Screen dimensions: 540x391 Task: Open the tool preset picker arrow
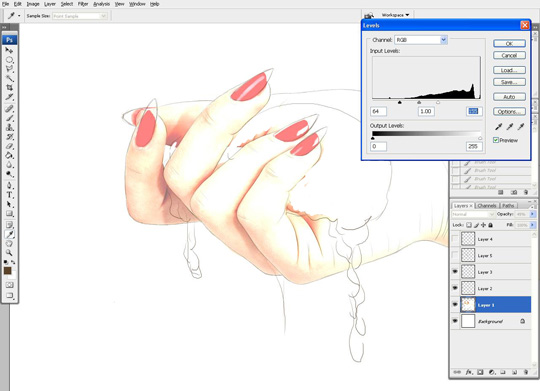pyautogui.click(x=19, y=16)
